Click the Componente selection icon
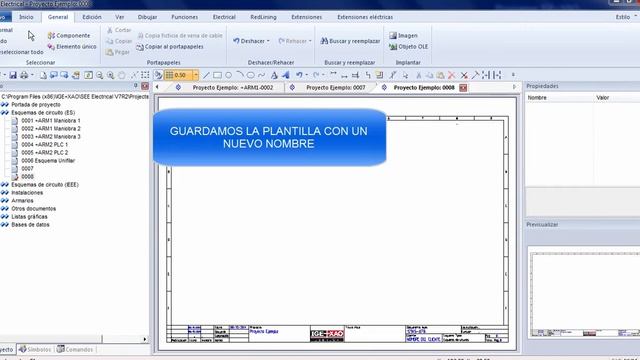Screen dimensions: 640x360 [51, 36]
